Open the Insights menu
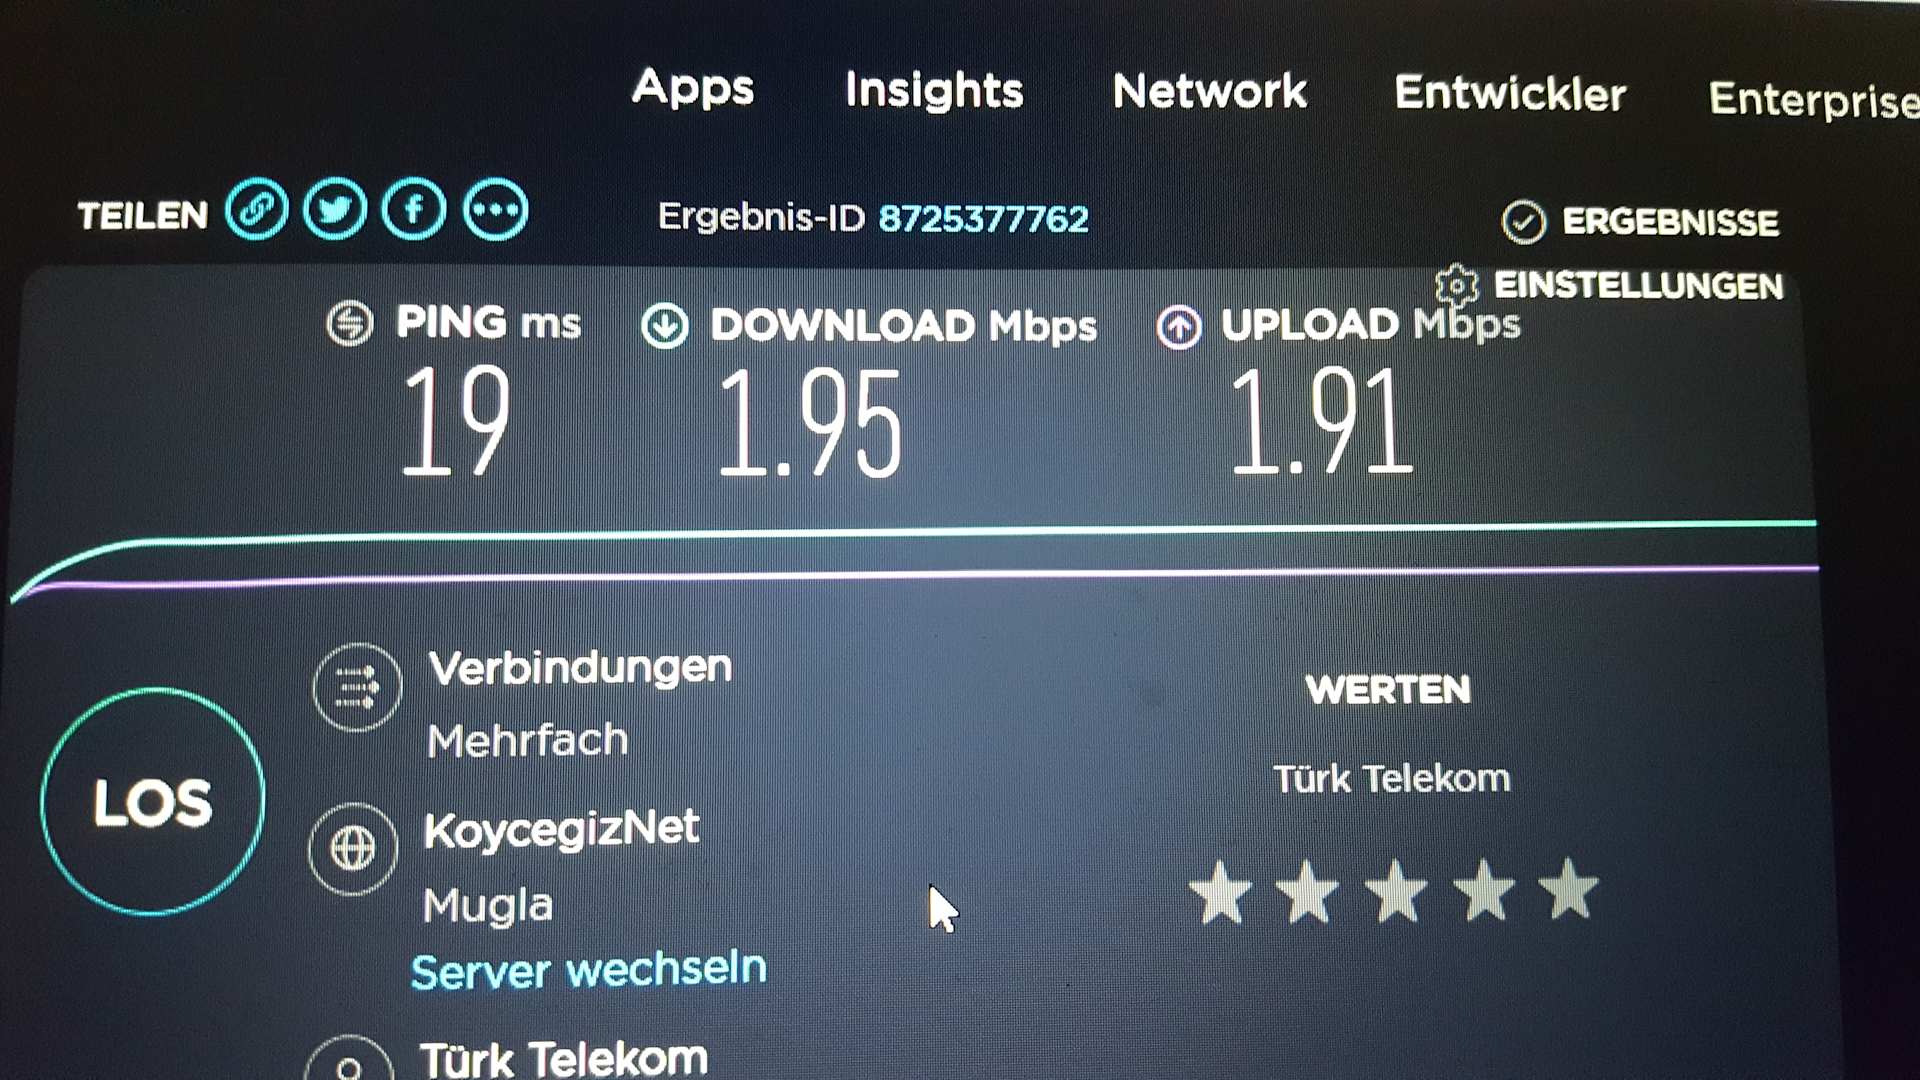The height and width of the screenshot is (1080, 1920). 934,91
